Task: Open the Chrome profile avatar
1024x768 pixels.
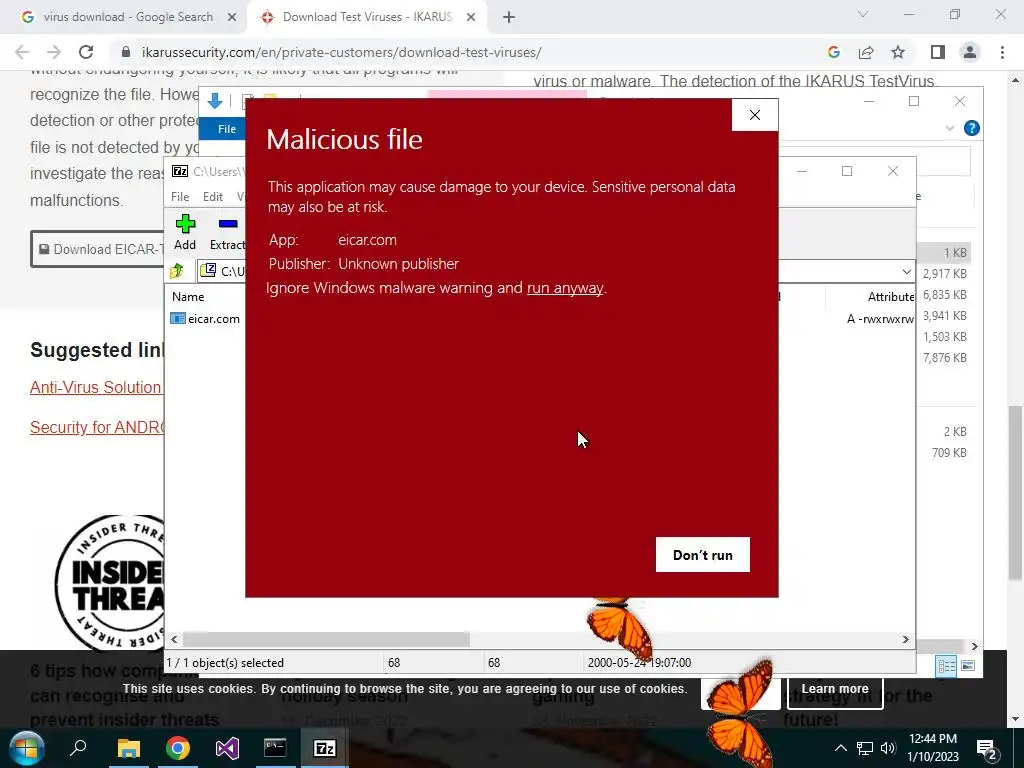Action: click(970, 52)
